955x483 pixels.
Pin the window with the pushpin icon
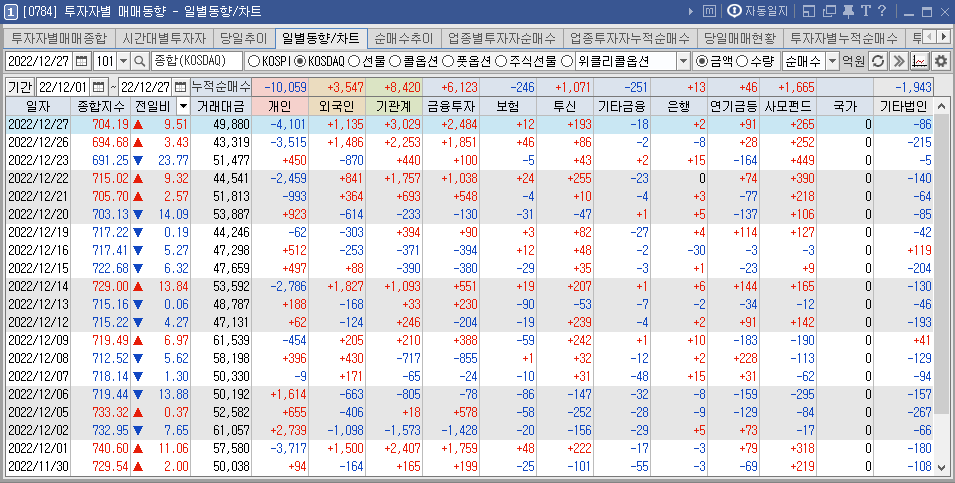pyautogui.click(x=848, y=12)
